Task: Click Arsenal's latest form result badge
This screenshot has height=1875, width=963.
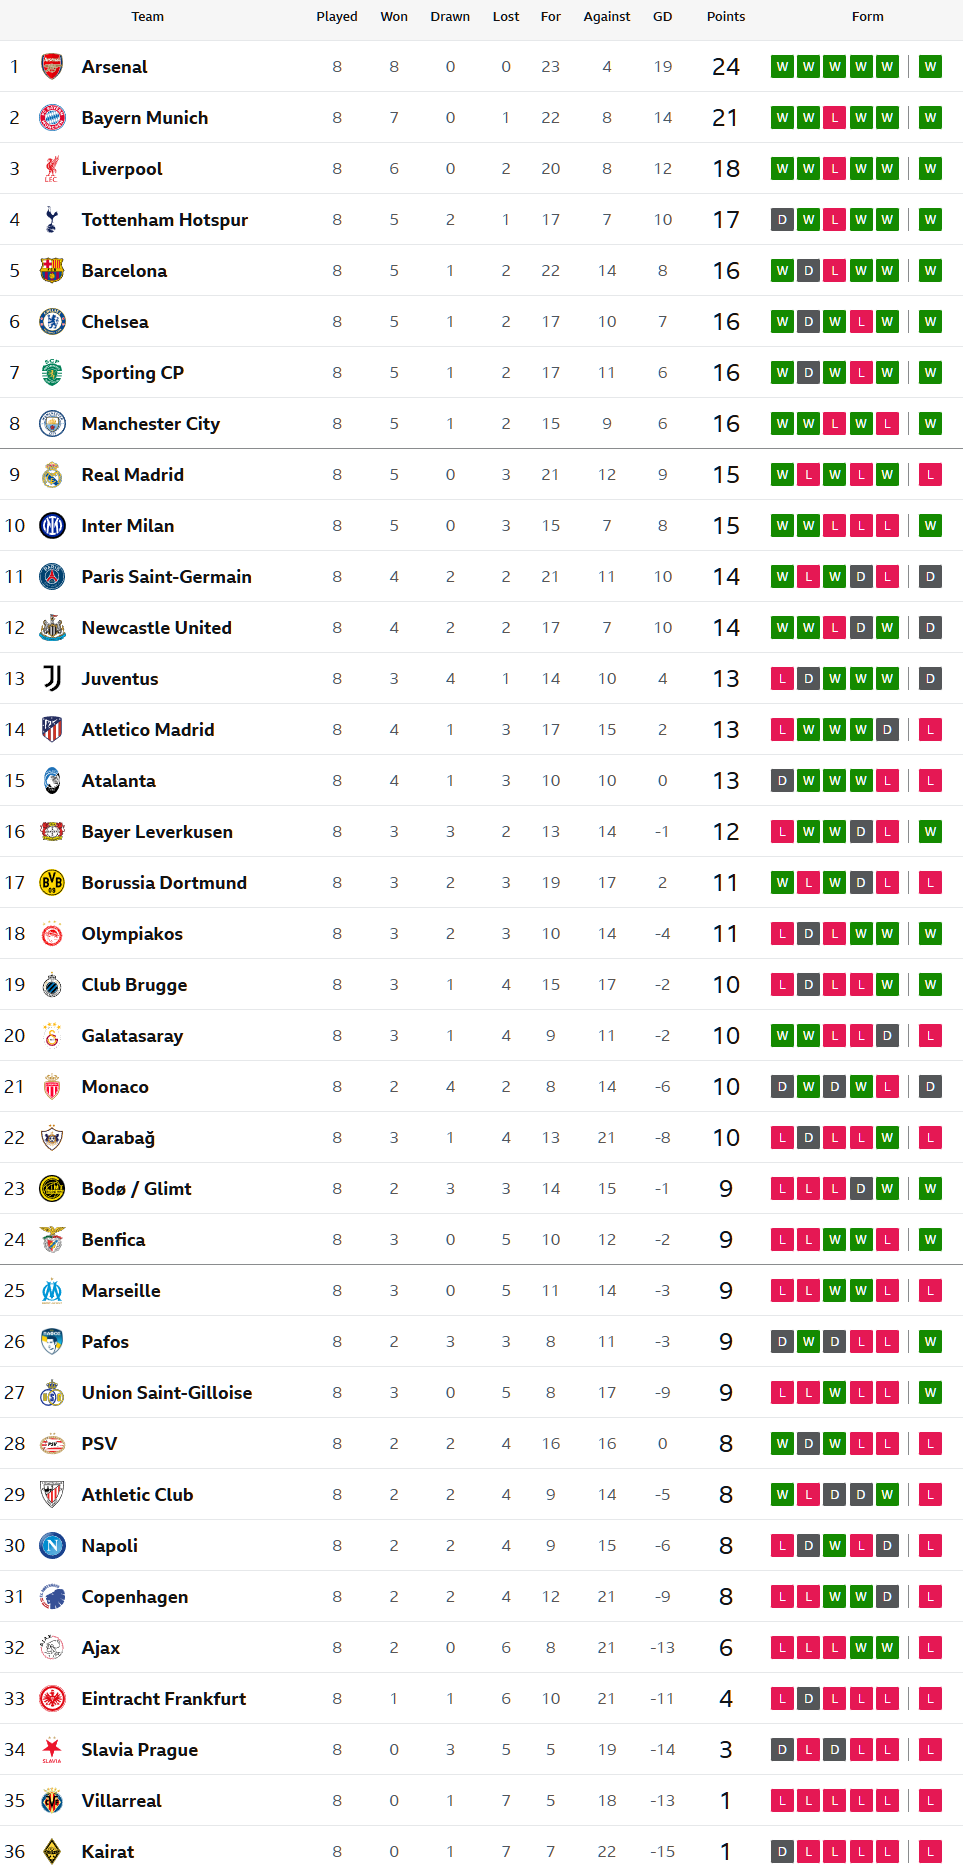Action: [930, 67]
